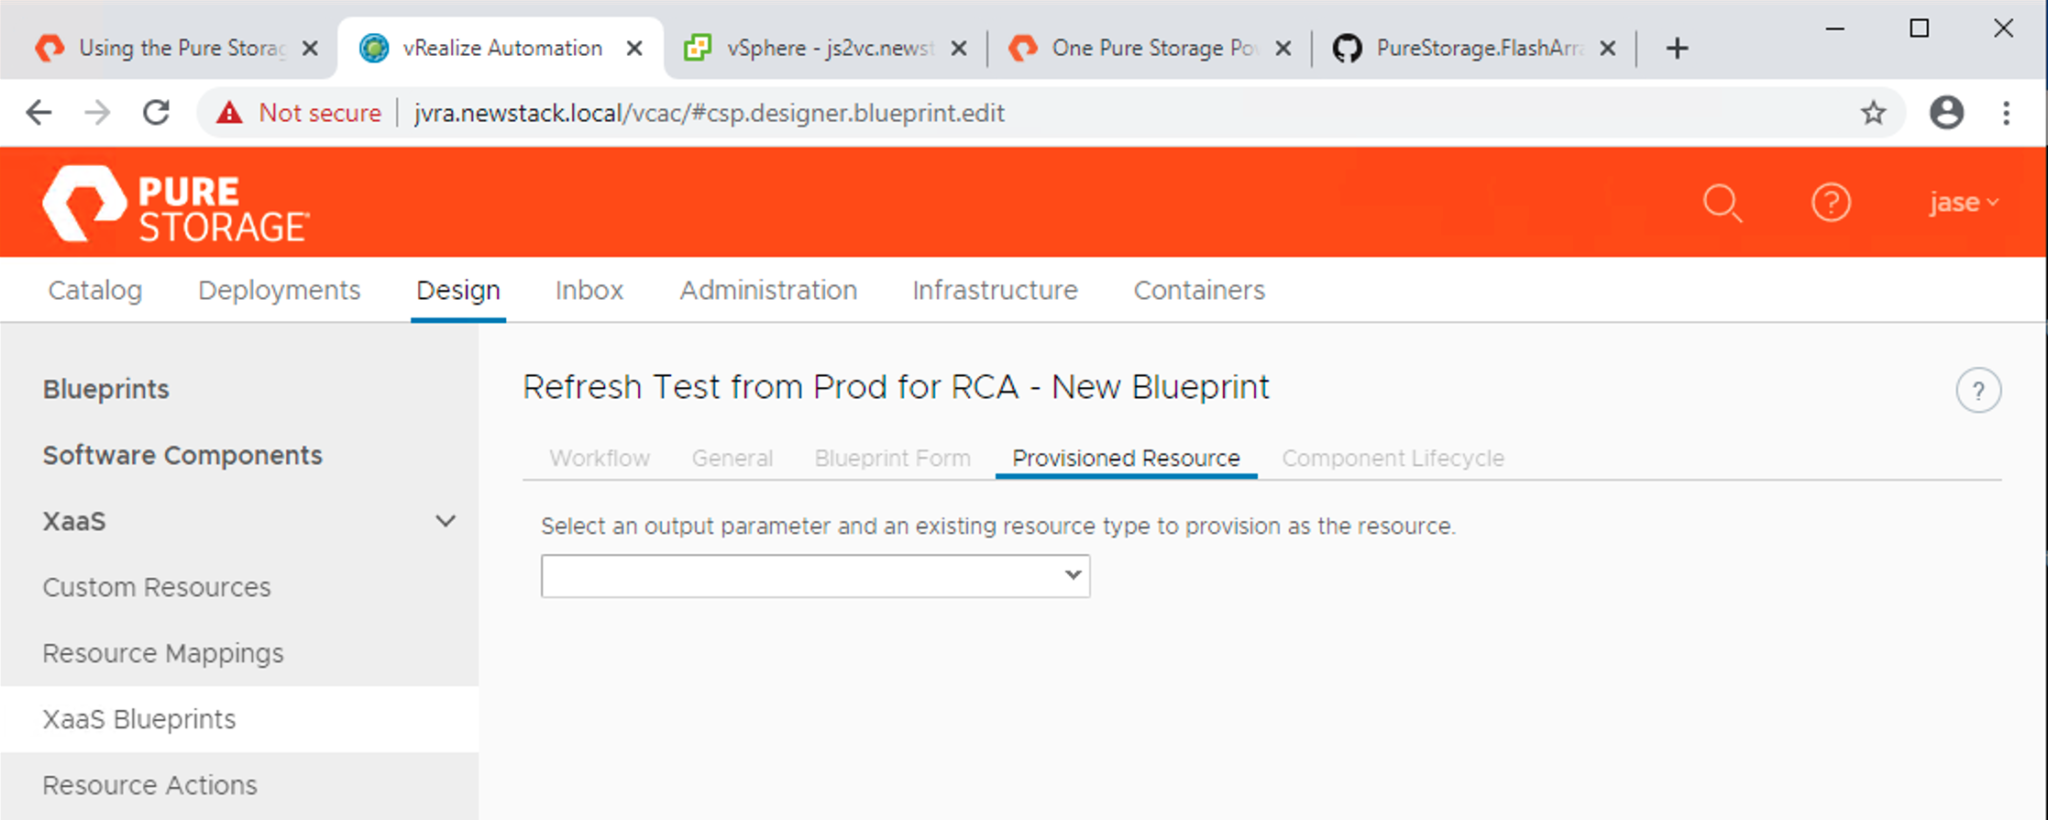Click the Pure Storage logo

pos(177,205)
